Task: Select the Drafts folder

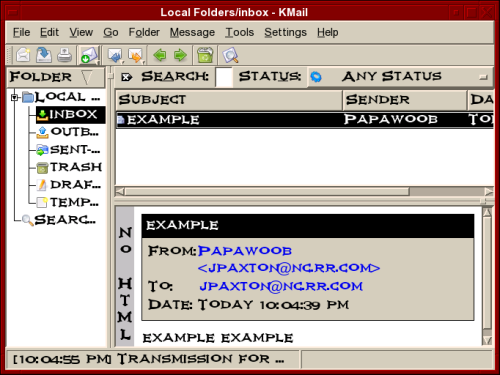Action: point(75,185)
